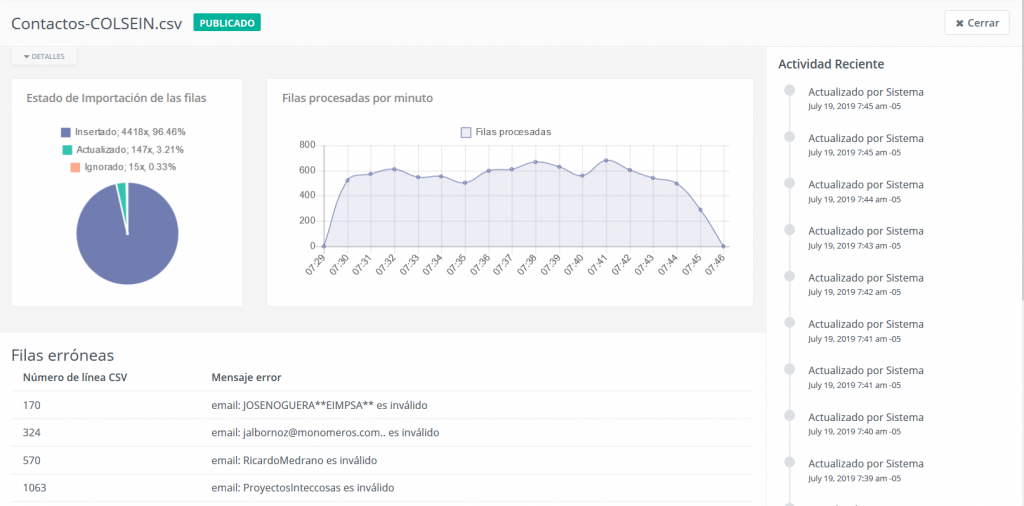Click the line chart point at 07:30
Viewport: 1024px width, 506px height.
tap(347, 180)
